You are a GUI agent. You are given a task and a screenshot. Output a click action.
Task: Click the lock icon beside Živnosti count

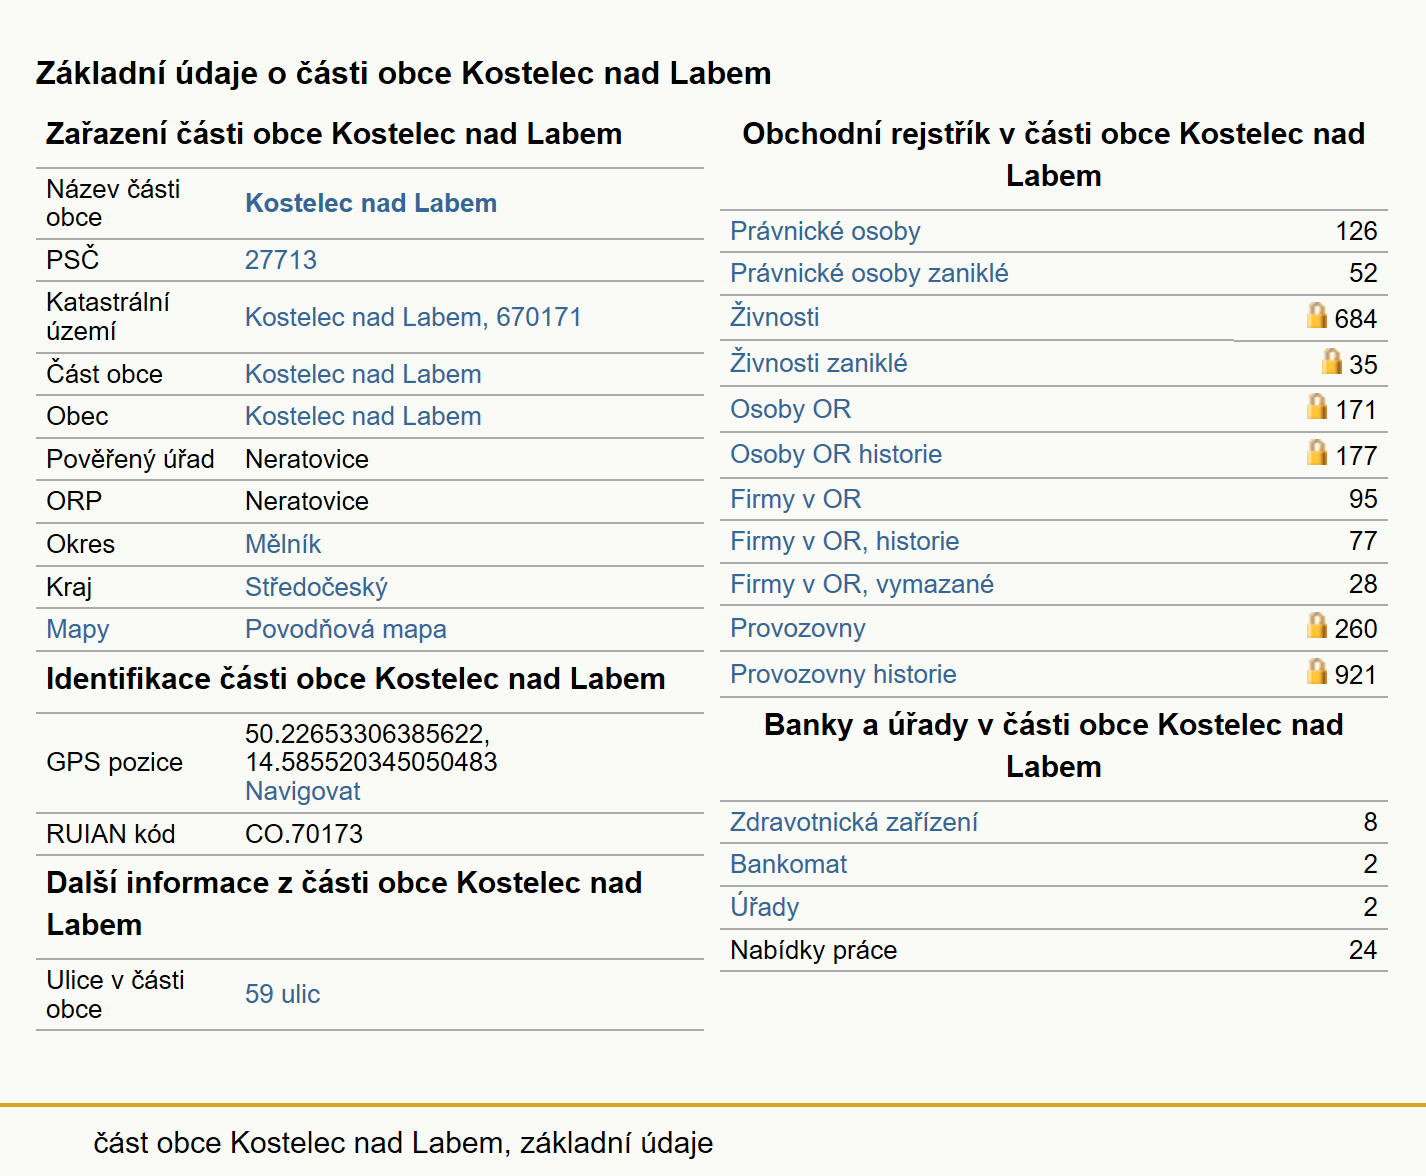[x=1317, y=316]
